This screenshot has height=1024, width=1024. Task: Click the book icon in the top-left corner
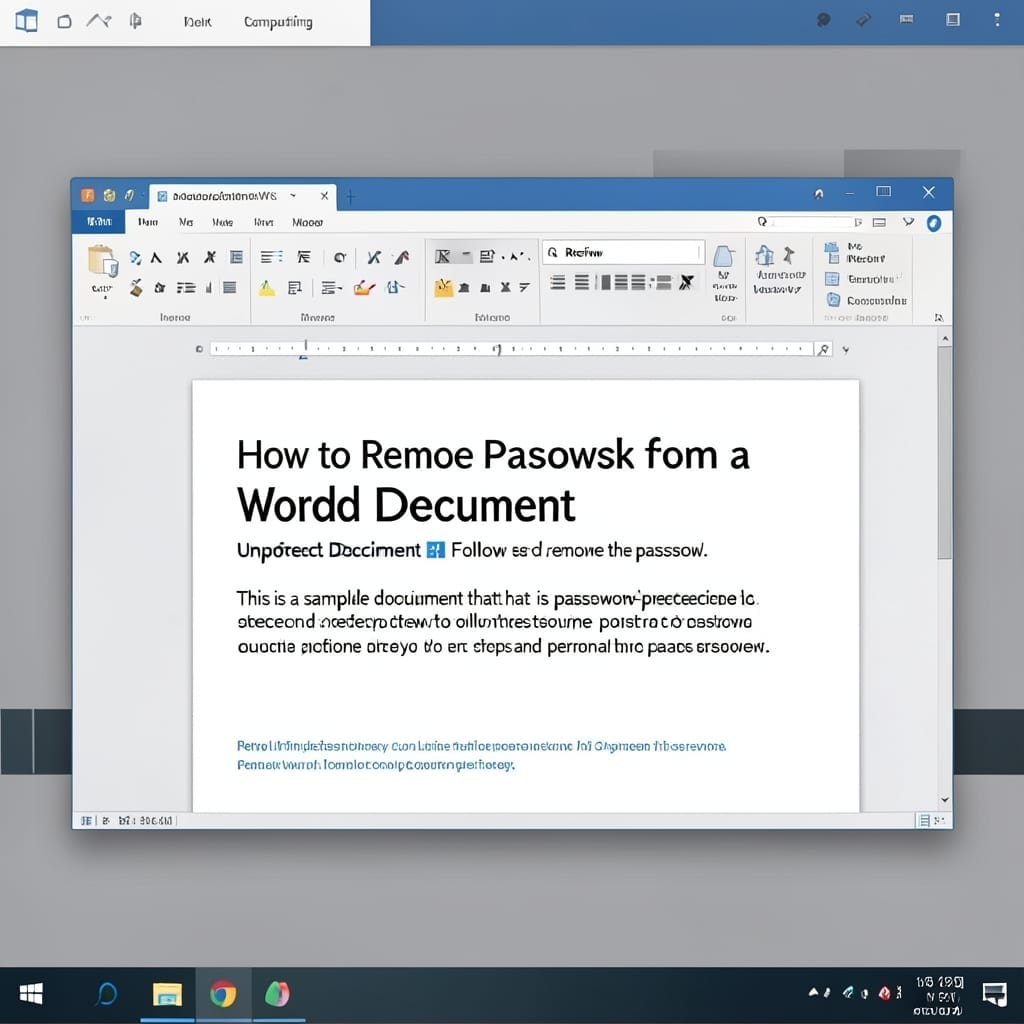(x=27, y=21)
